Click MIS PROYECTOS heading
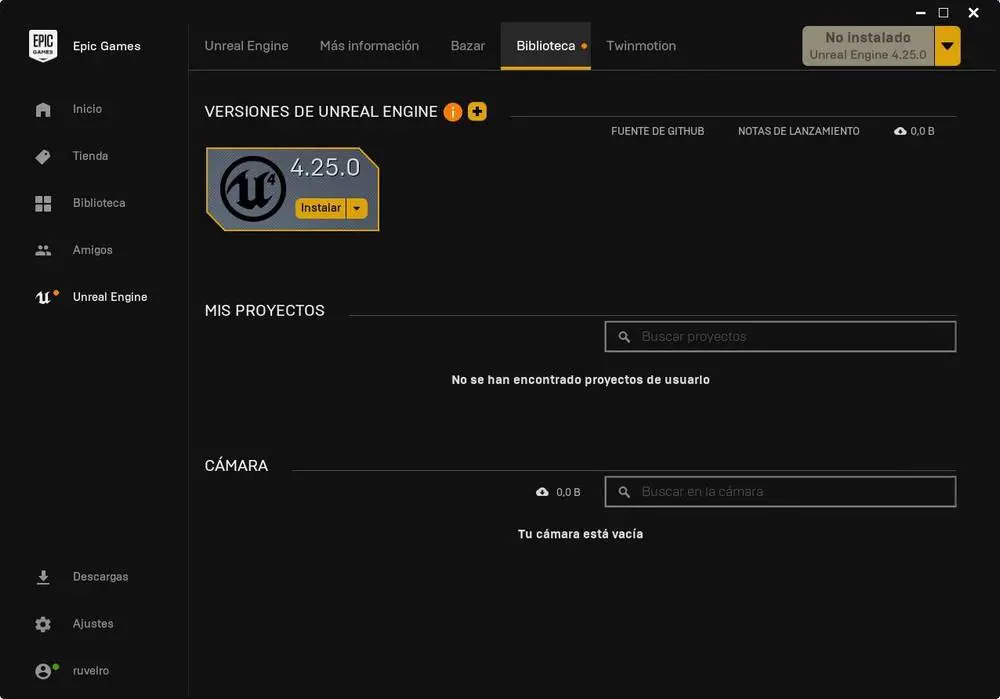 pyautogui.click(x=265, y=311)
